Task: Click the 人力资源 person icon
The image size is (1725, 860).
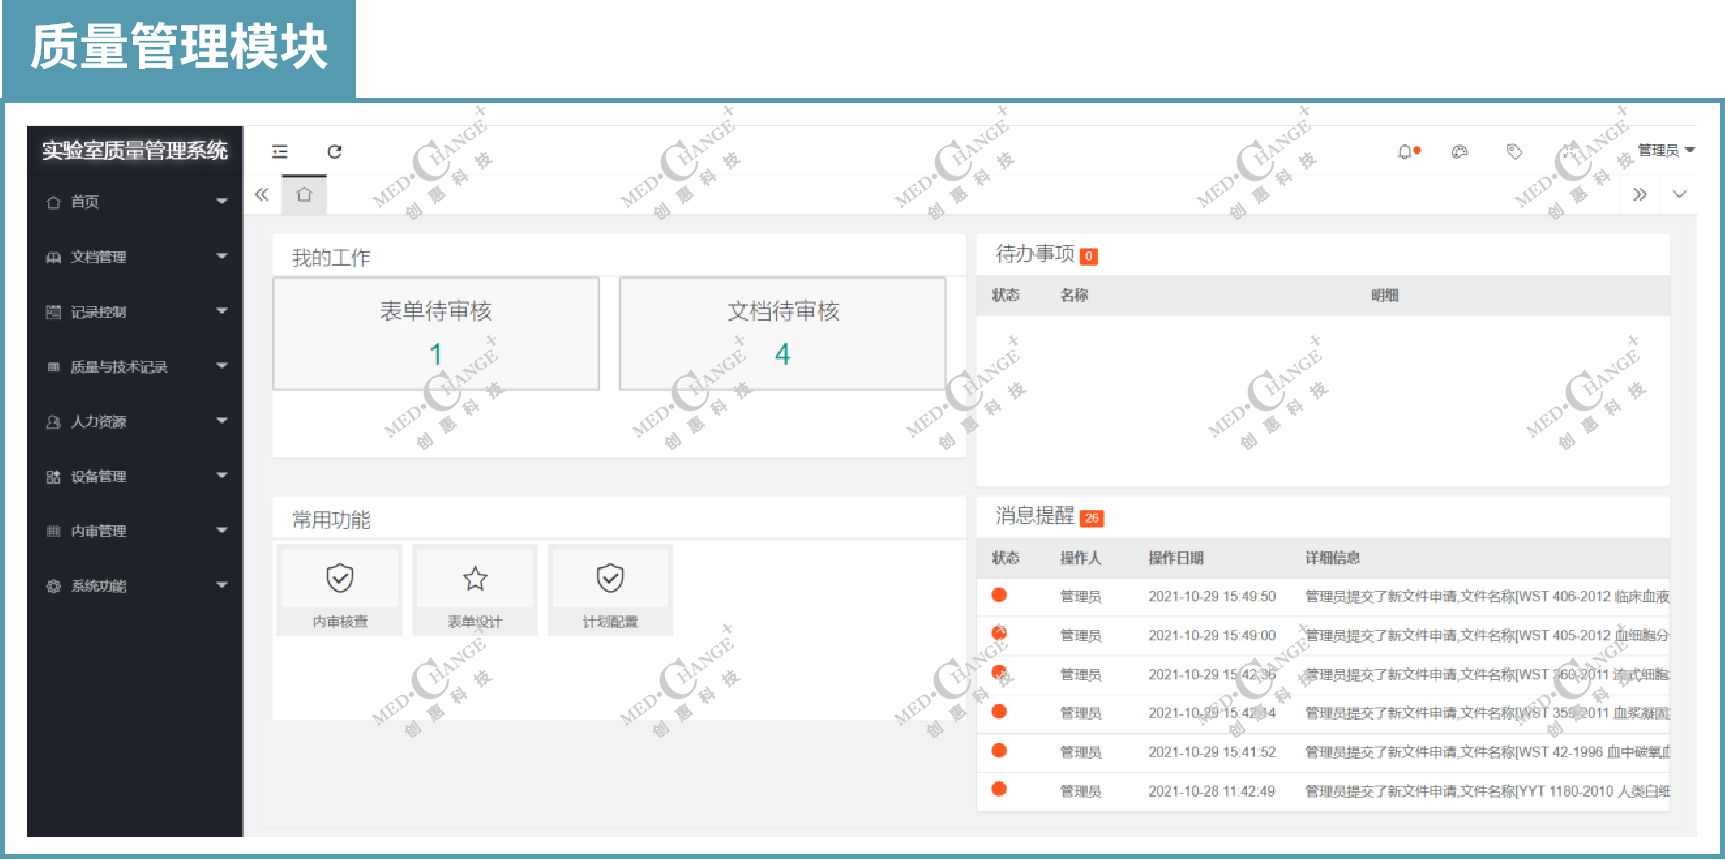Action: 54,422
